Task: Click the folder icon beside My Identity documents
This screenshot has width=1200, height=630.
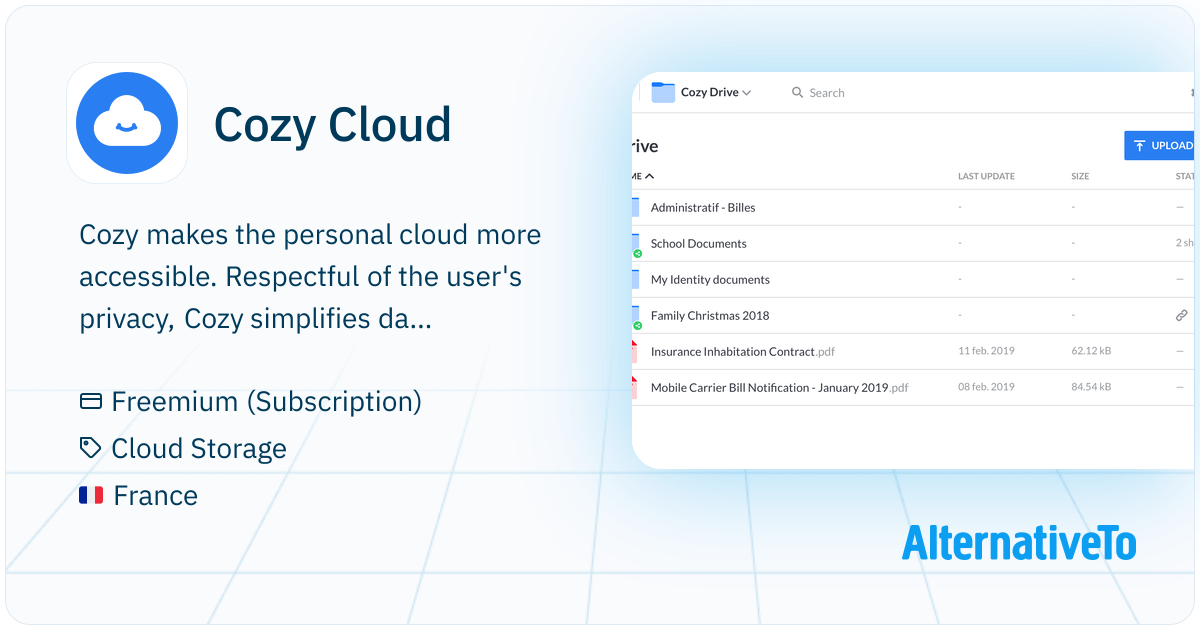Action: tap(636, 279)
